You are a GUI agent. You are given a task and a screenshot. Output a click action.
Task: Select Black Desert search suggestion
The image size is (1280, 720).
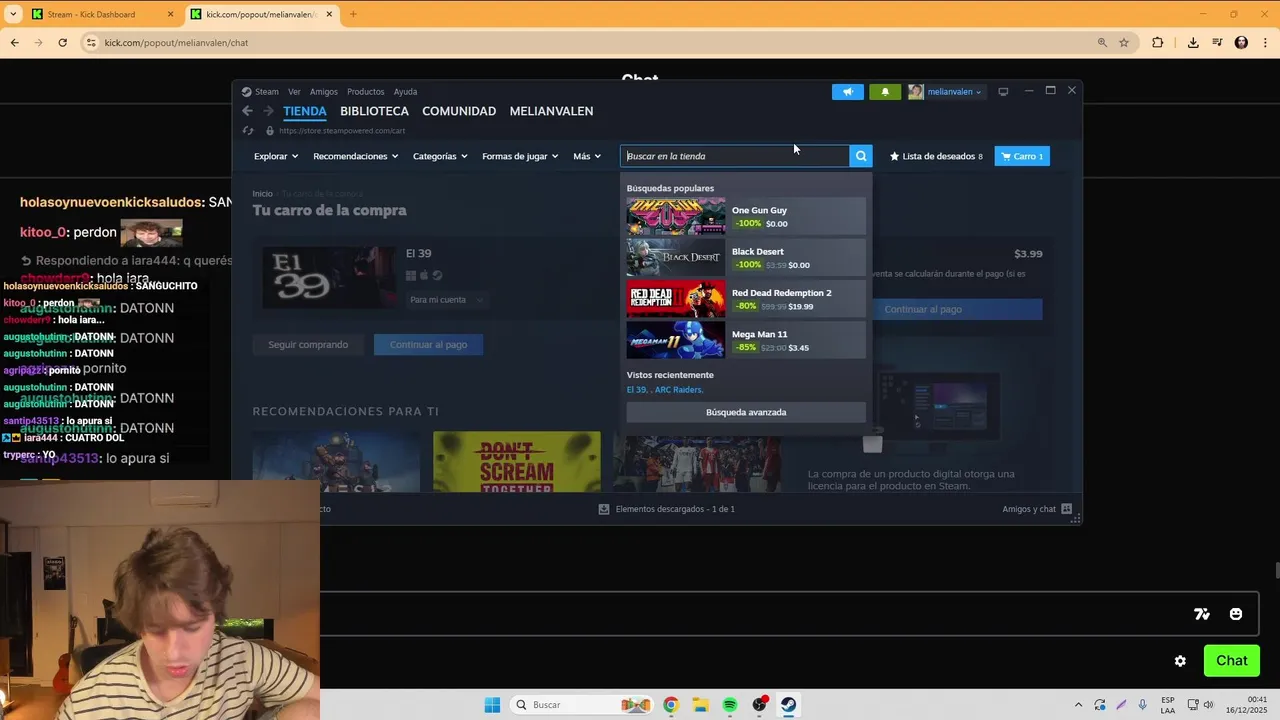[x=746, y=257]
